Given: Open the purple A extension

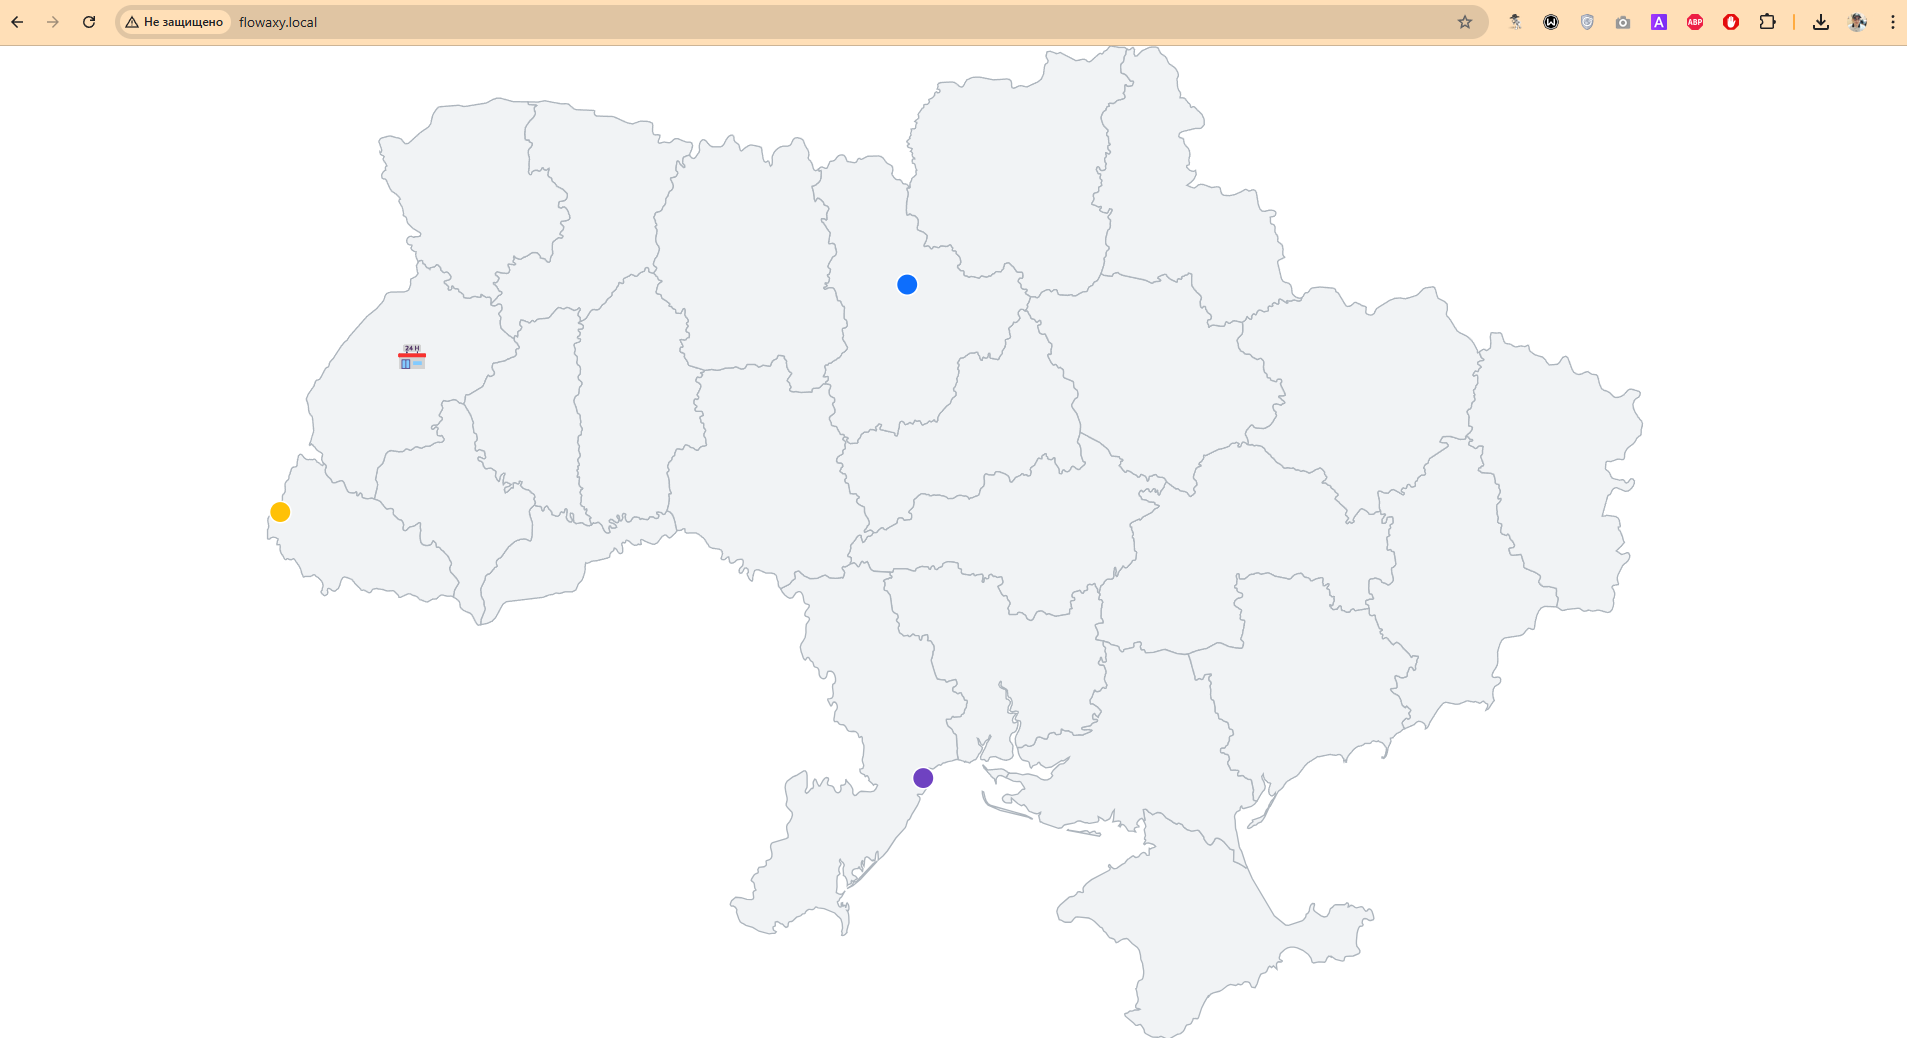Looking at the screenshot, I should [1659, 22].
